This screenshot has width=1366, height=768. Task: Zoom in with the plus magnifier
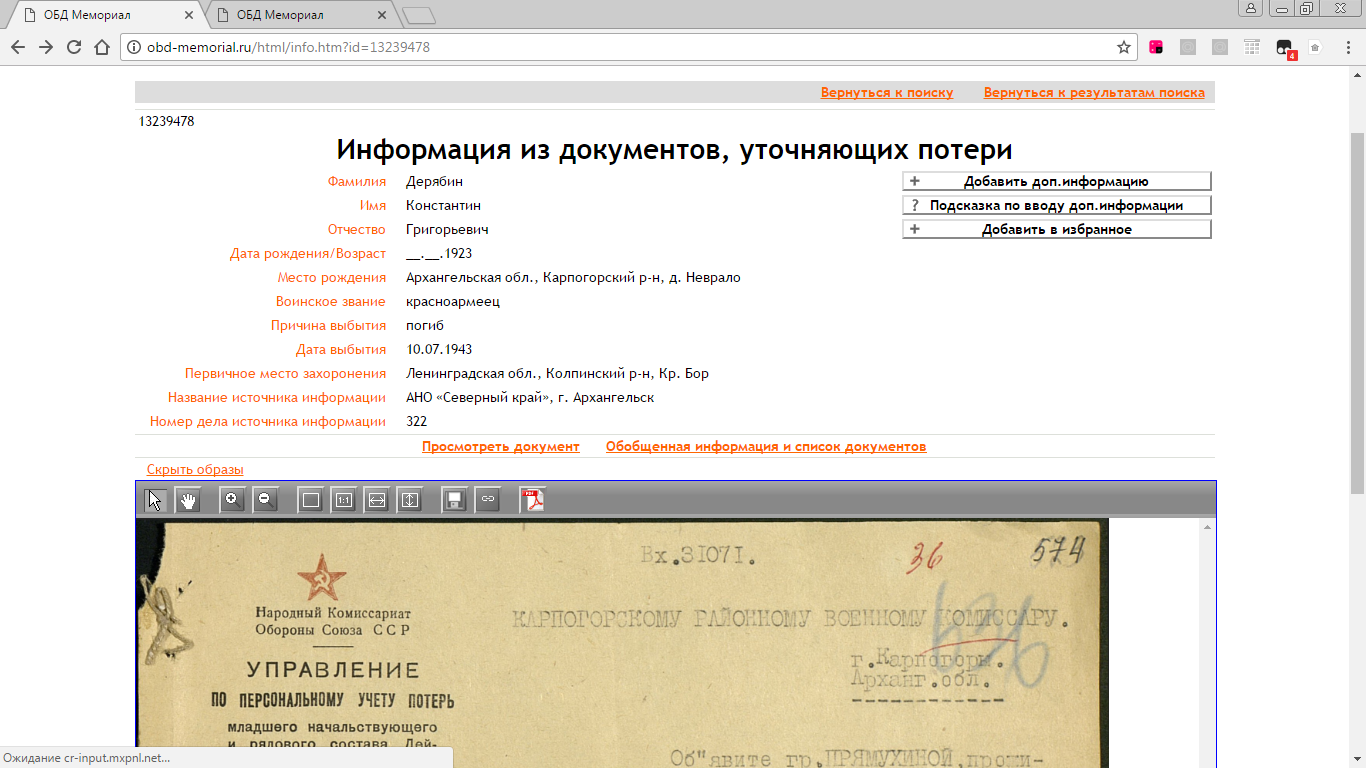coord(232,500)
